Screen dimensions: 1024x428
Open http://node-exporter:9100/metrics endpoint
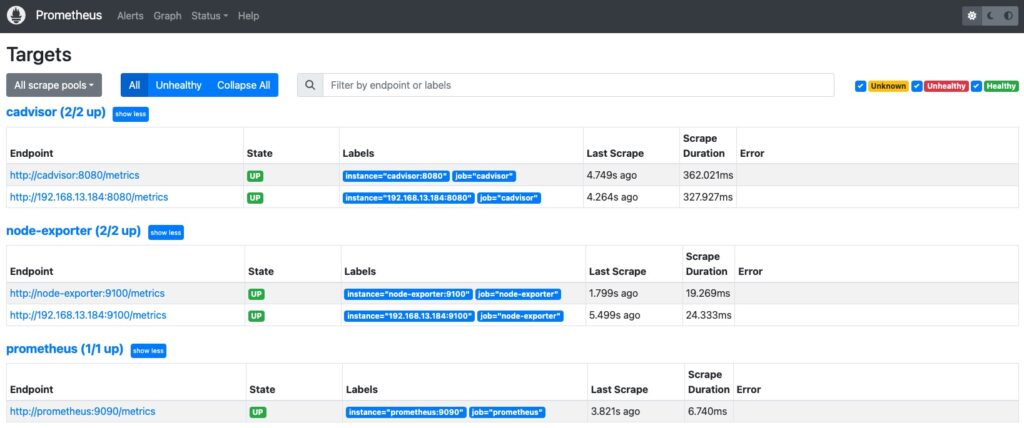(x=87, y=293)
